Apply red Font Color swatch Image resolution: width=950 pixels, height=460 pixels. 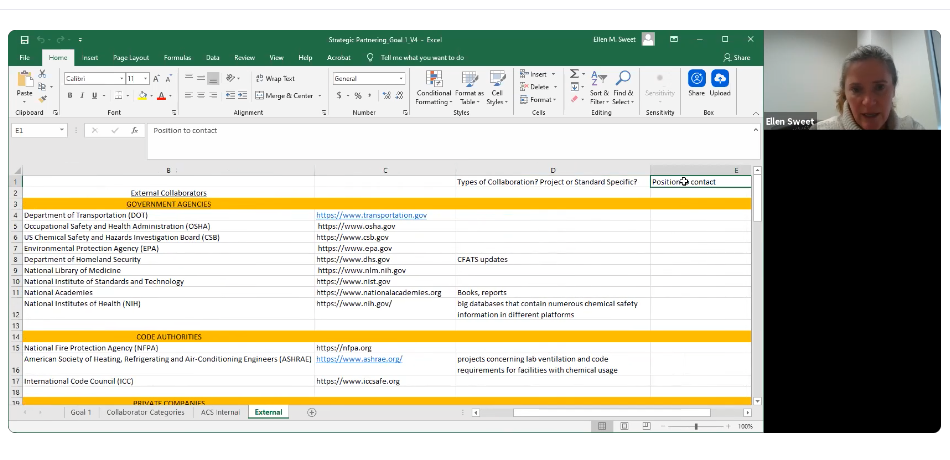pyautogui.click(x=161, y=96)
